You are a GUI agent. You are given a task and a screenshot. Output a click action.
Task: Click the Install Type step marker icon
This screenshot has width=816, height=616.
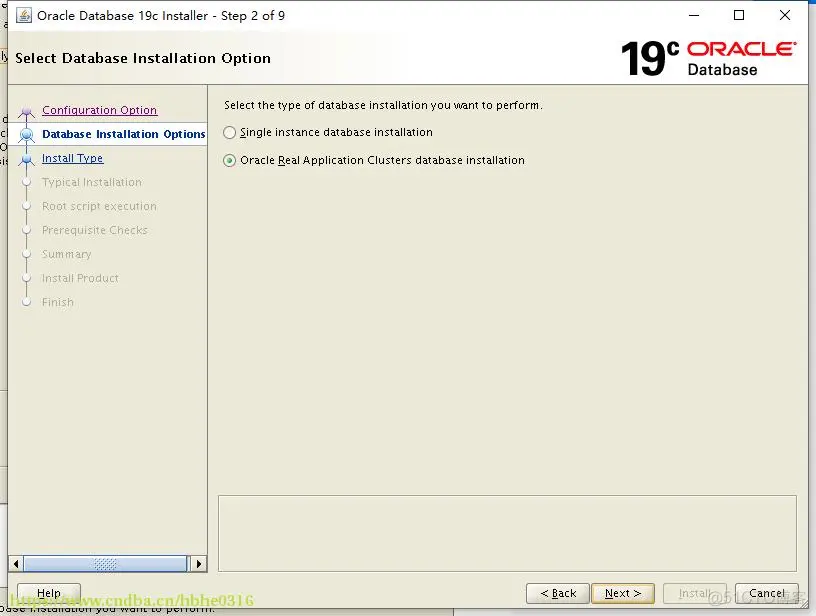click(x=27, y=159)
